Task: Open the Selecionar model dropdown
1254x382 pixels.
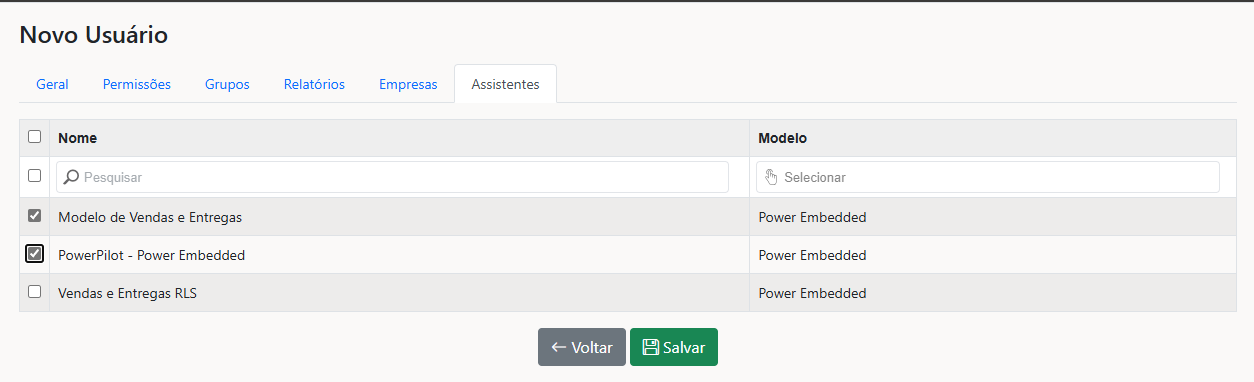Action: pos(988,177)
